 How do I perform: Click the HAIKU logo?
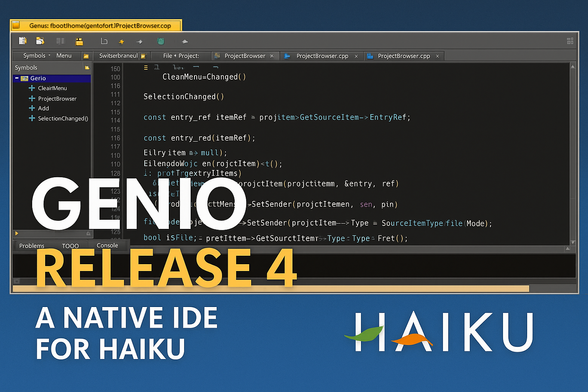tap(439, 332)
